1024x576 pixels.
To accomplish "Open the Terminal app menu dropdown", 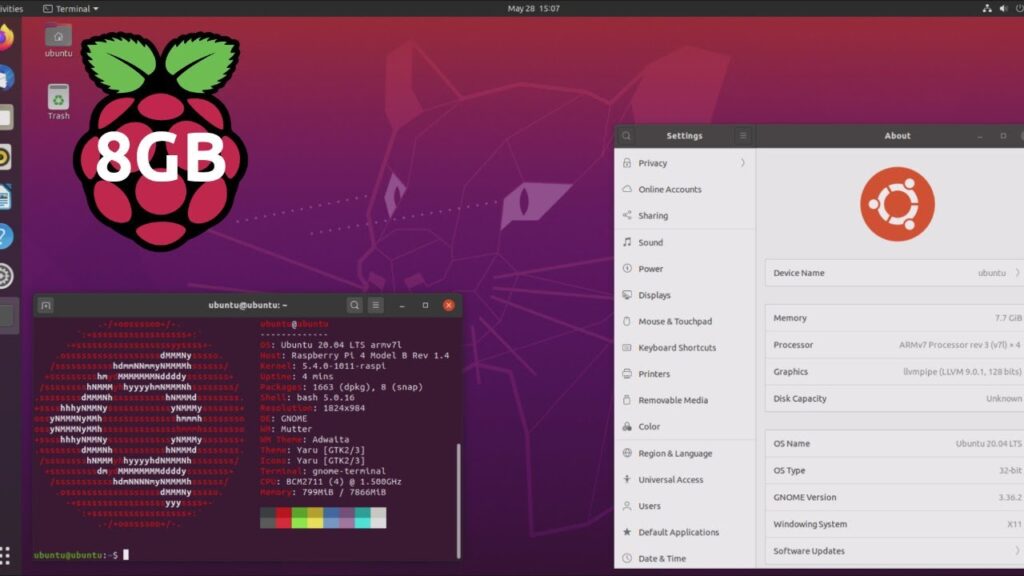I will [x=71, y=9].
